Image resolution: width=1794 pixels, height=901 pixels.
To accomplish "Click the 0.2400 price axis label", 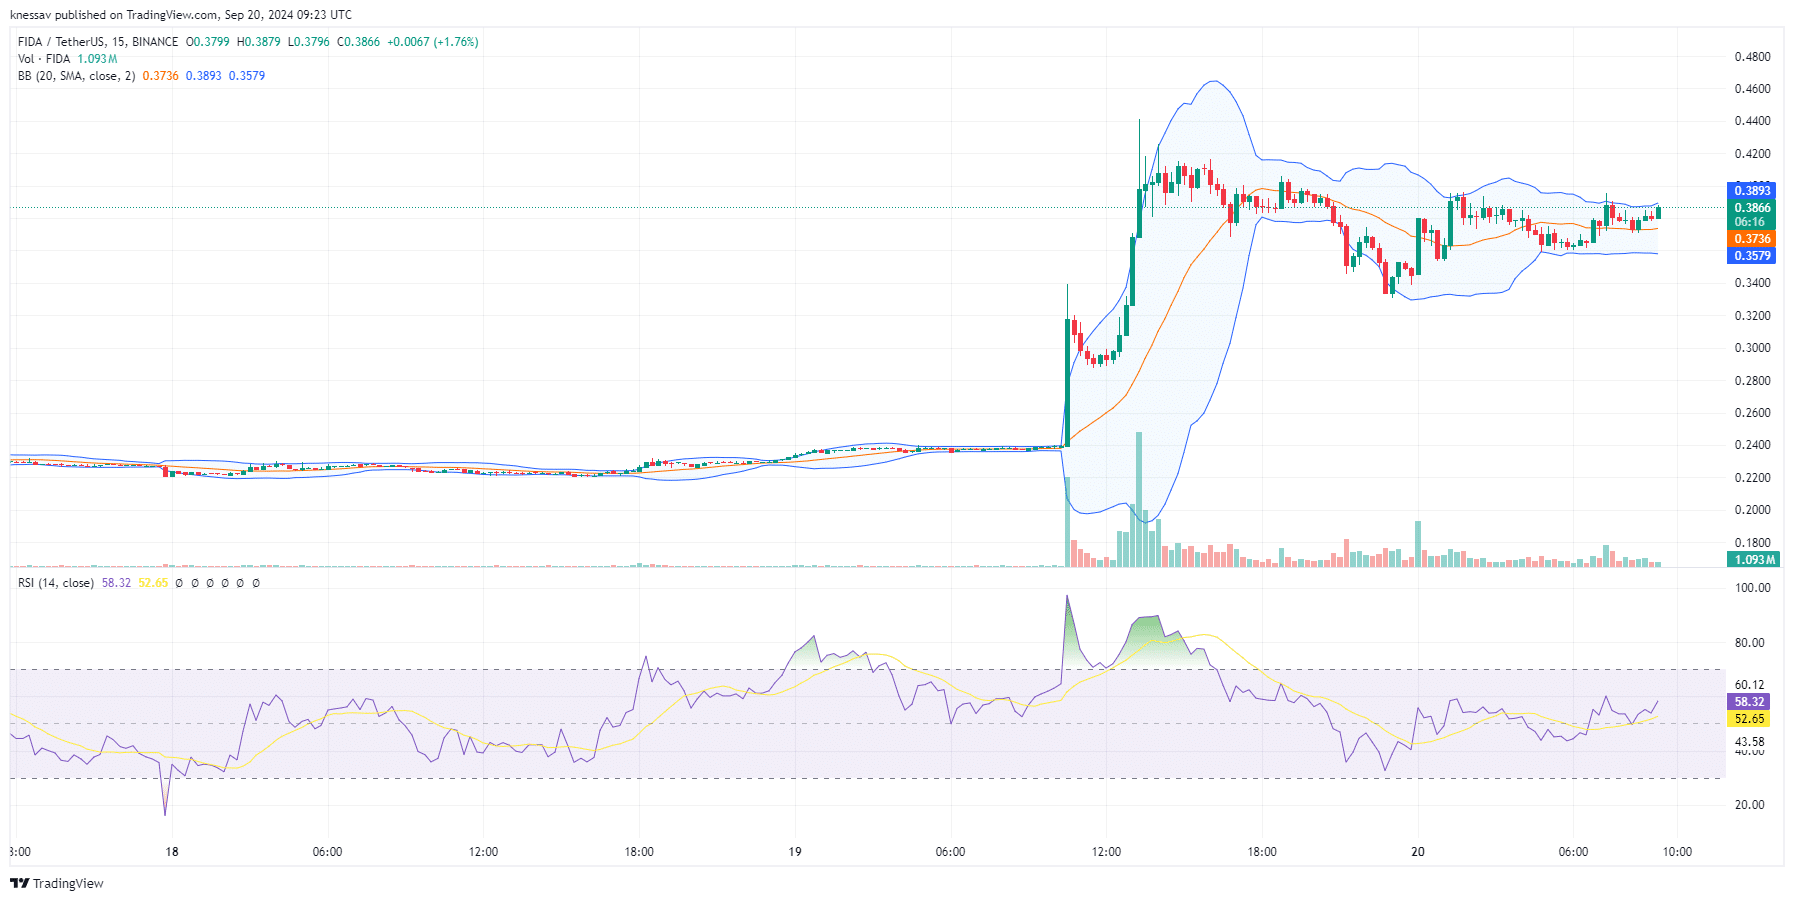I will pyautogui.click(x=1752, y=445).
